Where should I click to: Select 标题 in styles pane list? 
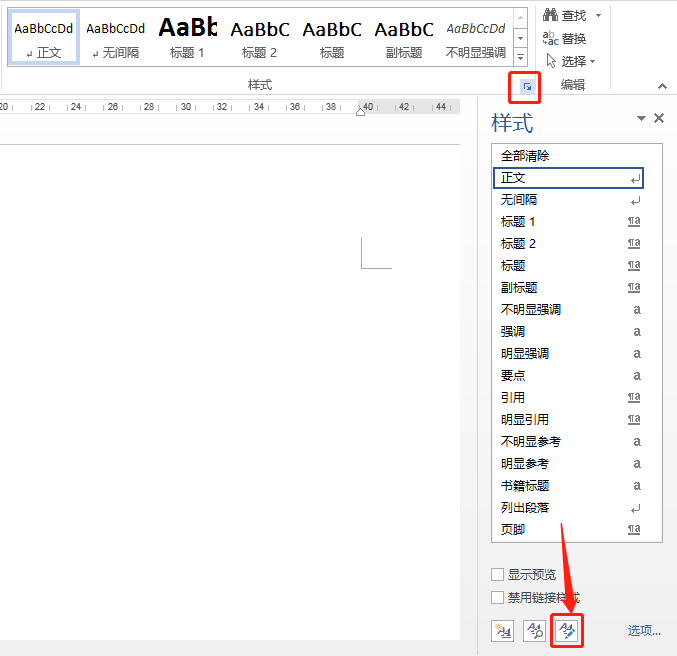[568, 266]
